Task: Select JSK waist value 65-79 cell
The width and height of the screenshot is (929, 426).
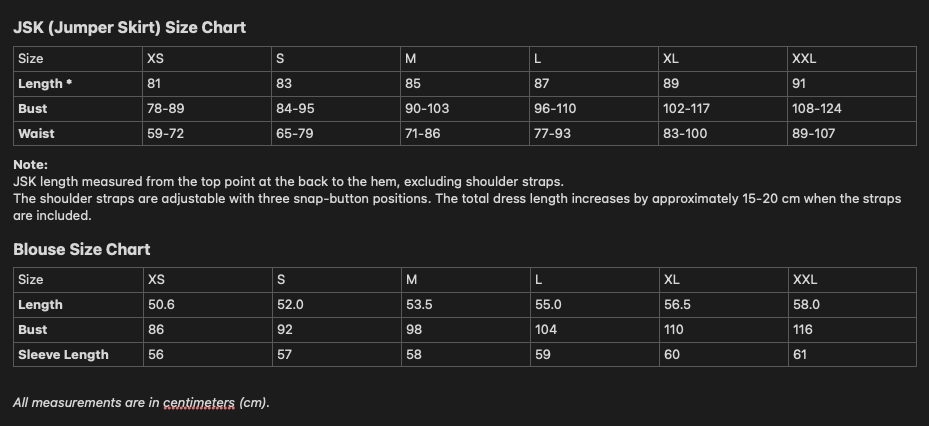Action: (295, 133)
